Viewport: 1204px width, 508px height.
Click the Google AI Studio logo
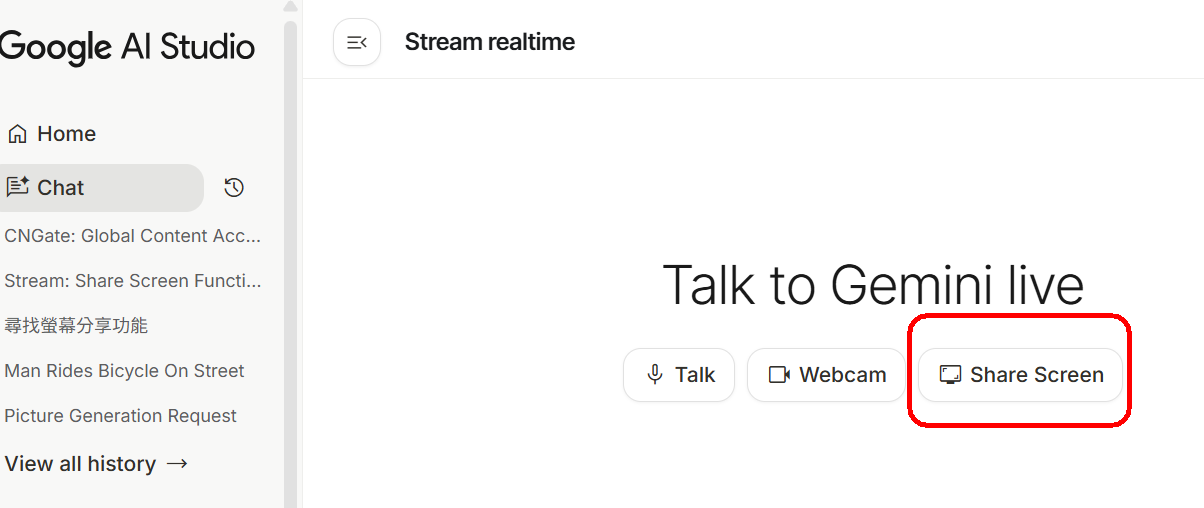tap(127, 46)
